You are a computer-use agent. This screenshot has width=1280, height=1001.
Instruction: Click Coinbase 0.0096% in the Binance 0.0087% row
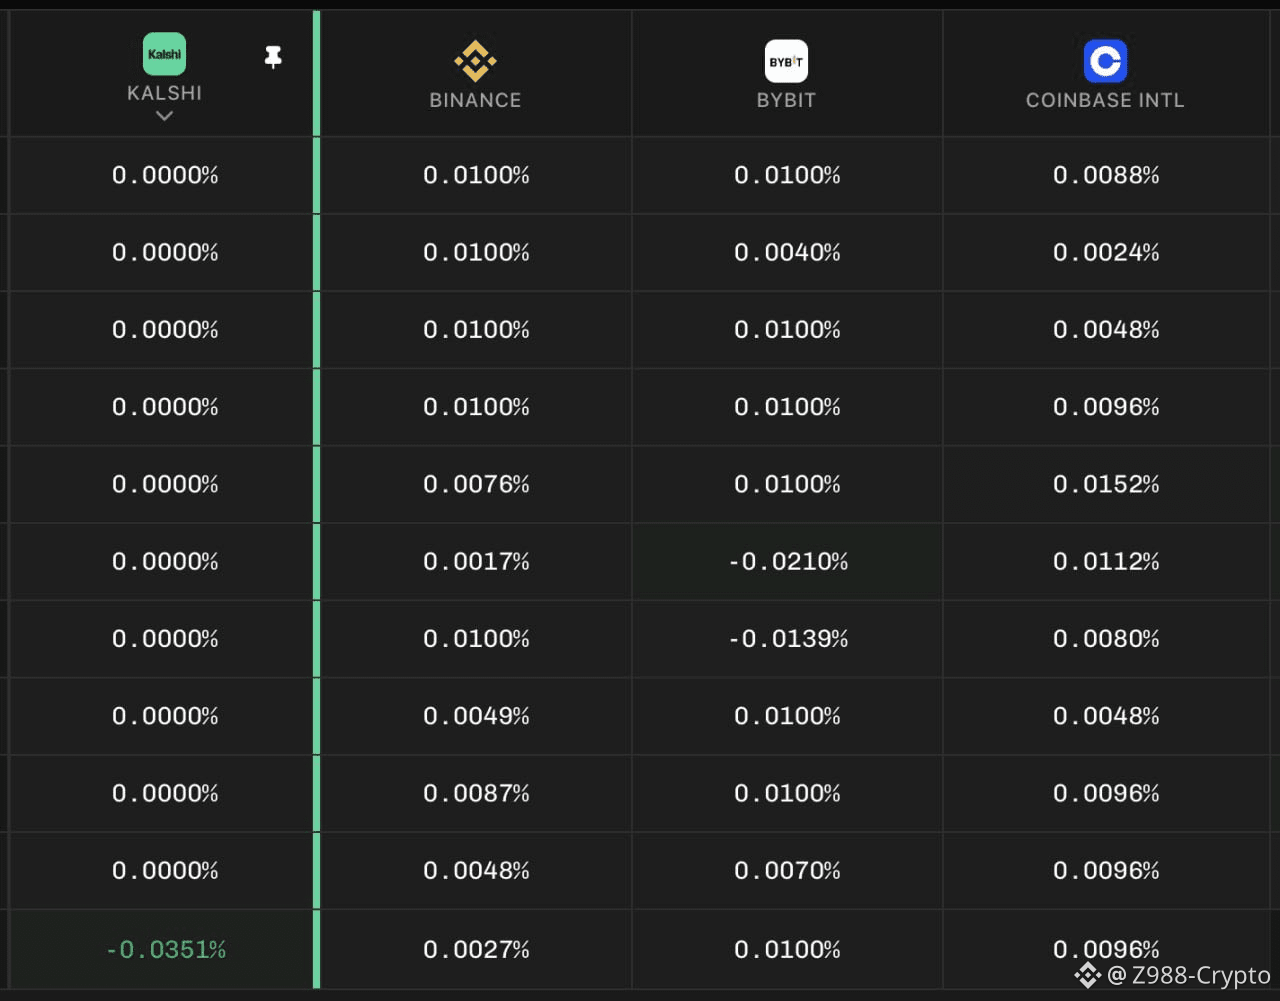1106,793
